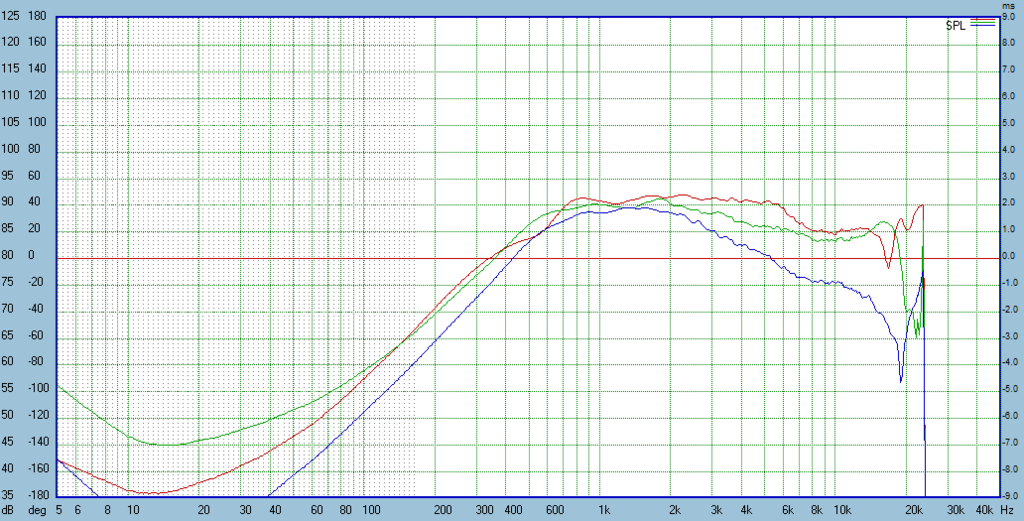Click the -180 degree axis label
Screen dimensions: 1024x521
click(37, 495)
